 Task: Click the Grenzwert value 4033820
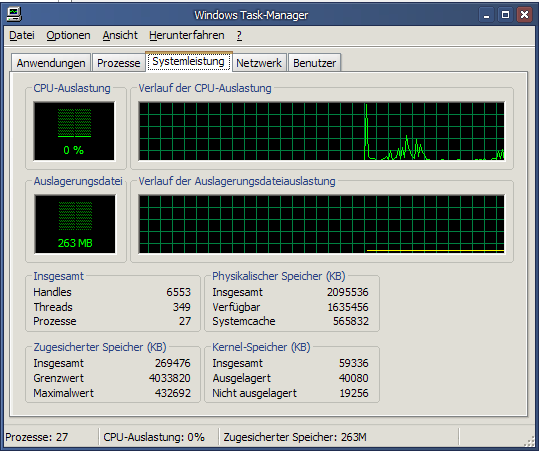[x=169, y=378]
